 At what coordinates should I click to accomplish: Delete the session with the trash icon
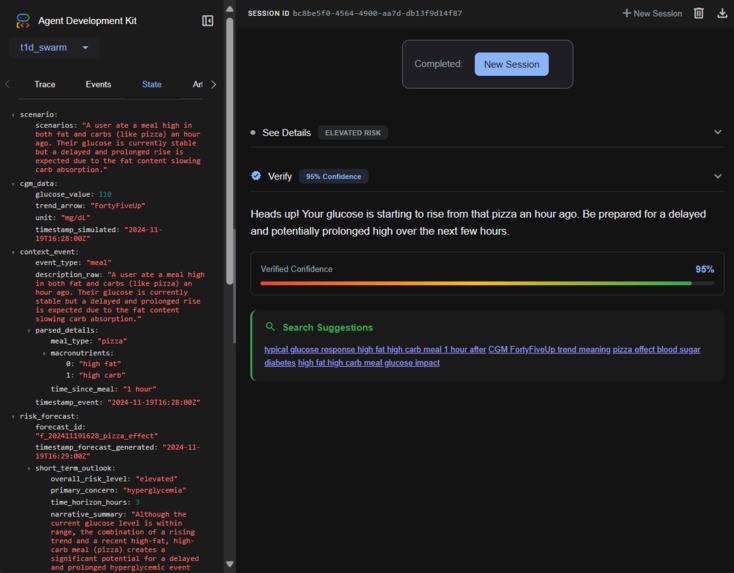tap(698, 13)
